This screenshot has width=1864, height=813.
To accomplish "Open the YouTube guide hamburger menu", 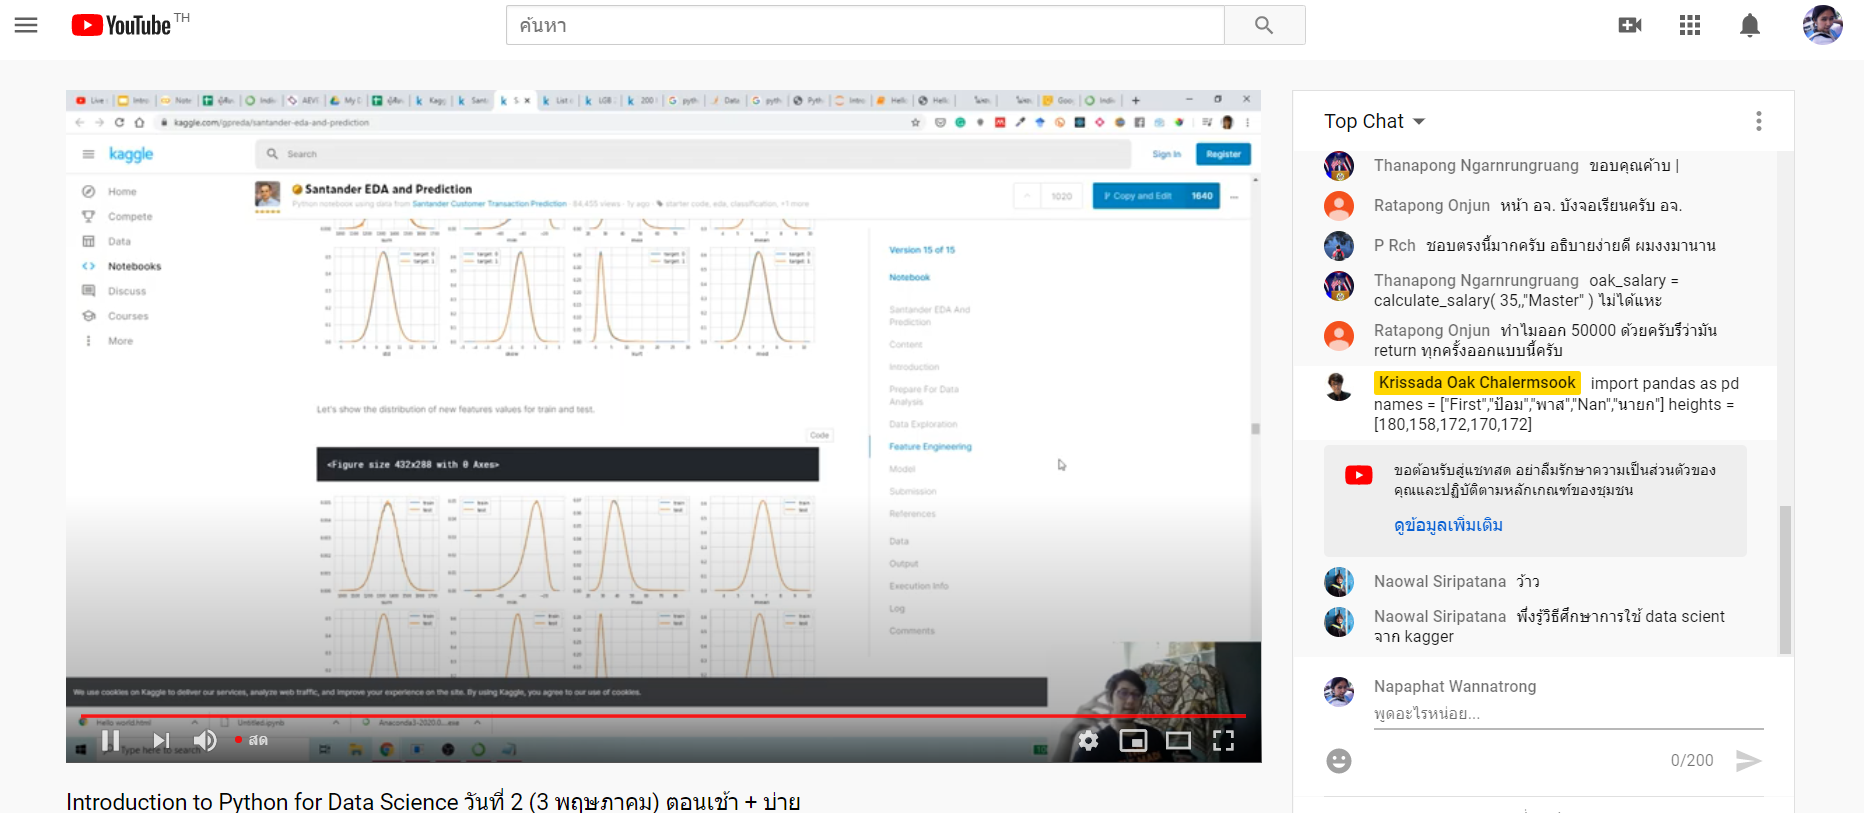I will 26,25.
